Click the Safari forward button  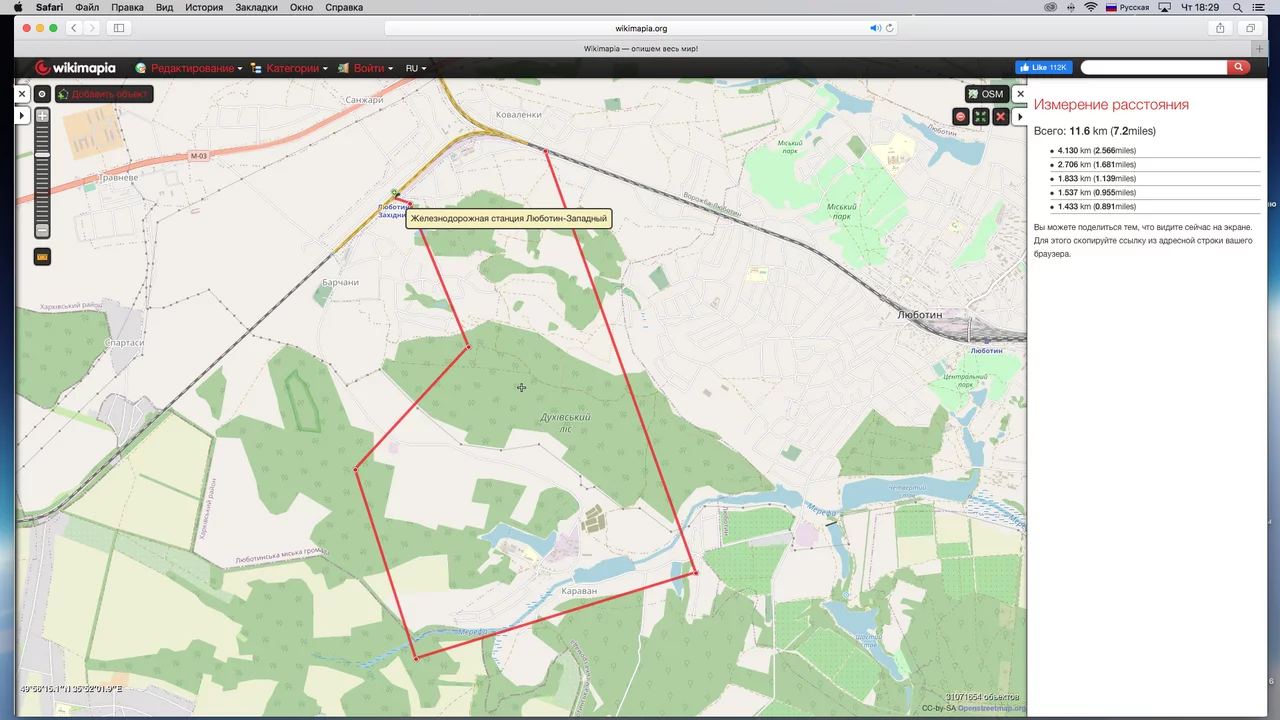(92, 28)
